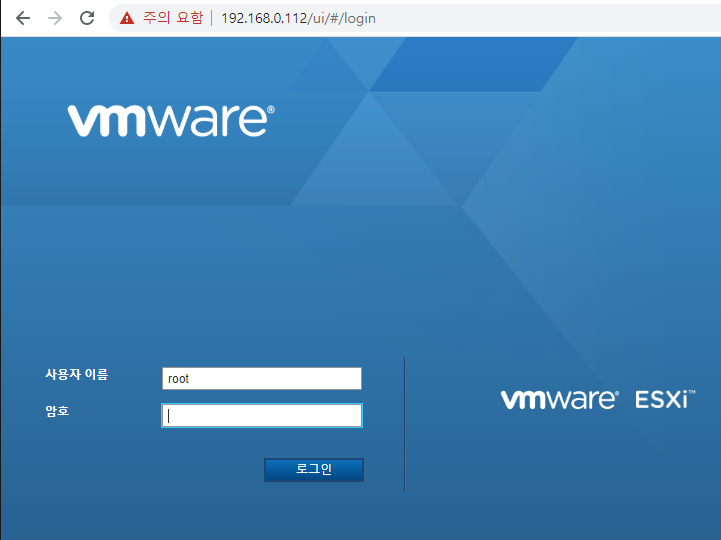Click the '암호' label

point(57,411)
